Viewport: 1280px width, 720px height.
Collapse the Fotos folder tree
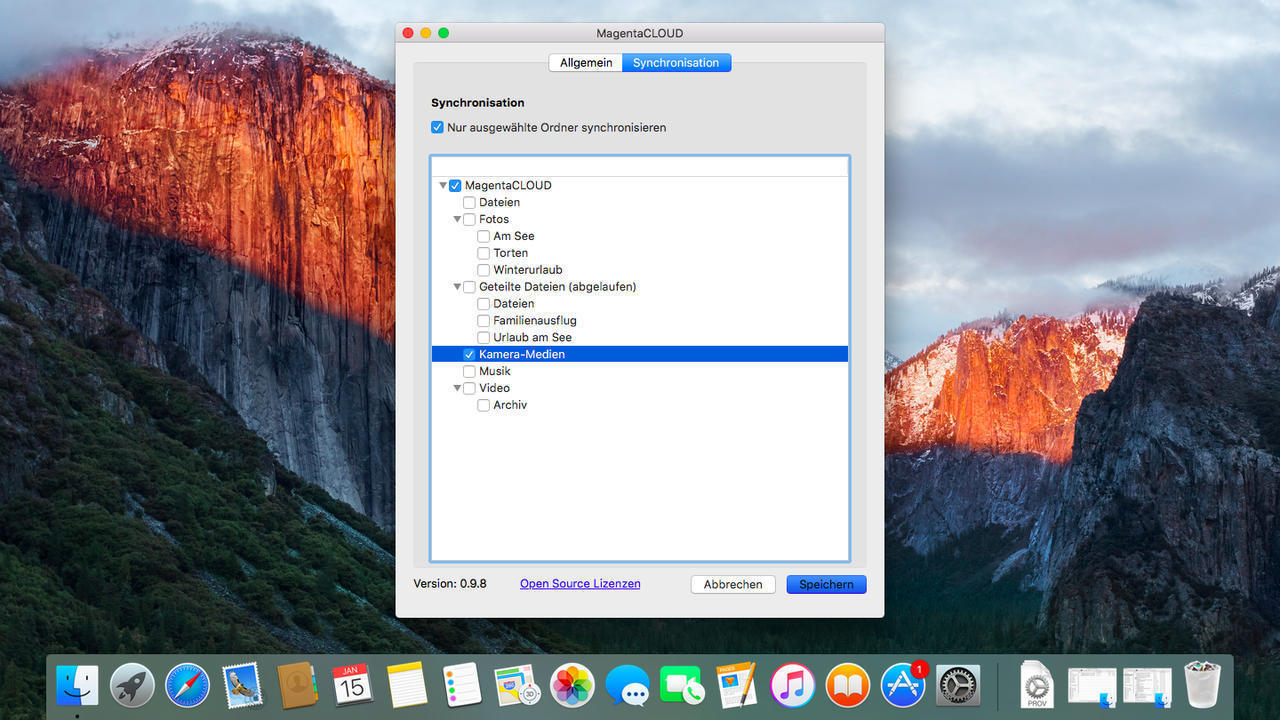pos(457,219)
